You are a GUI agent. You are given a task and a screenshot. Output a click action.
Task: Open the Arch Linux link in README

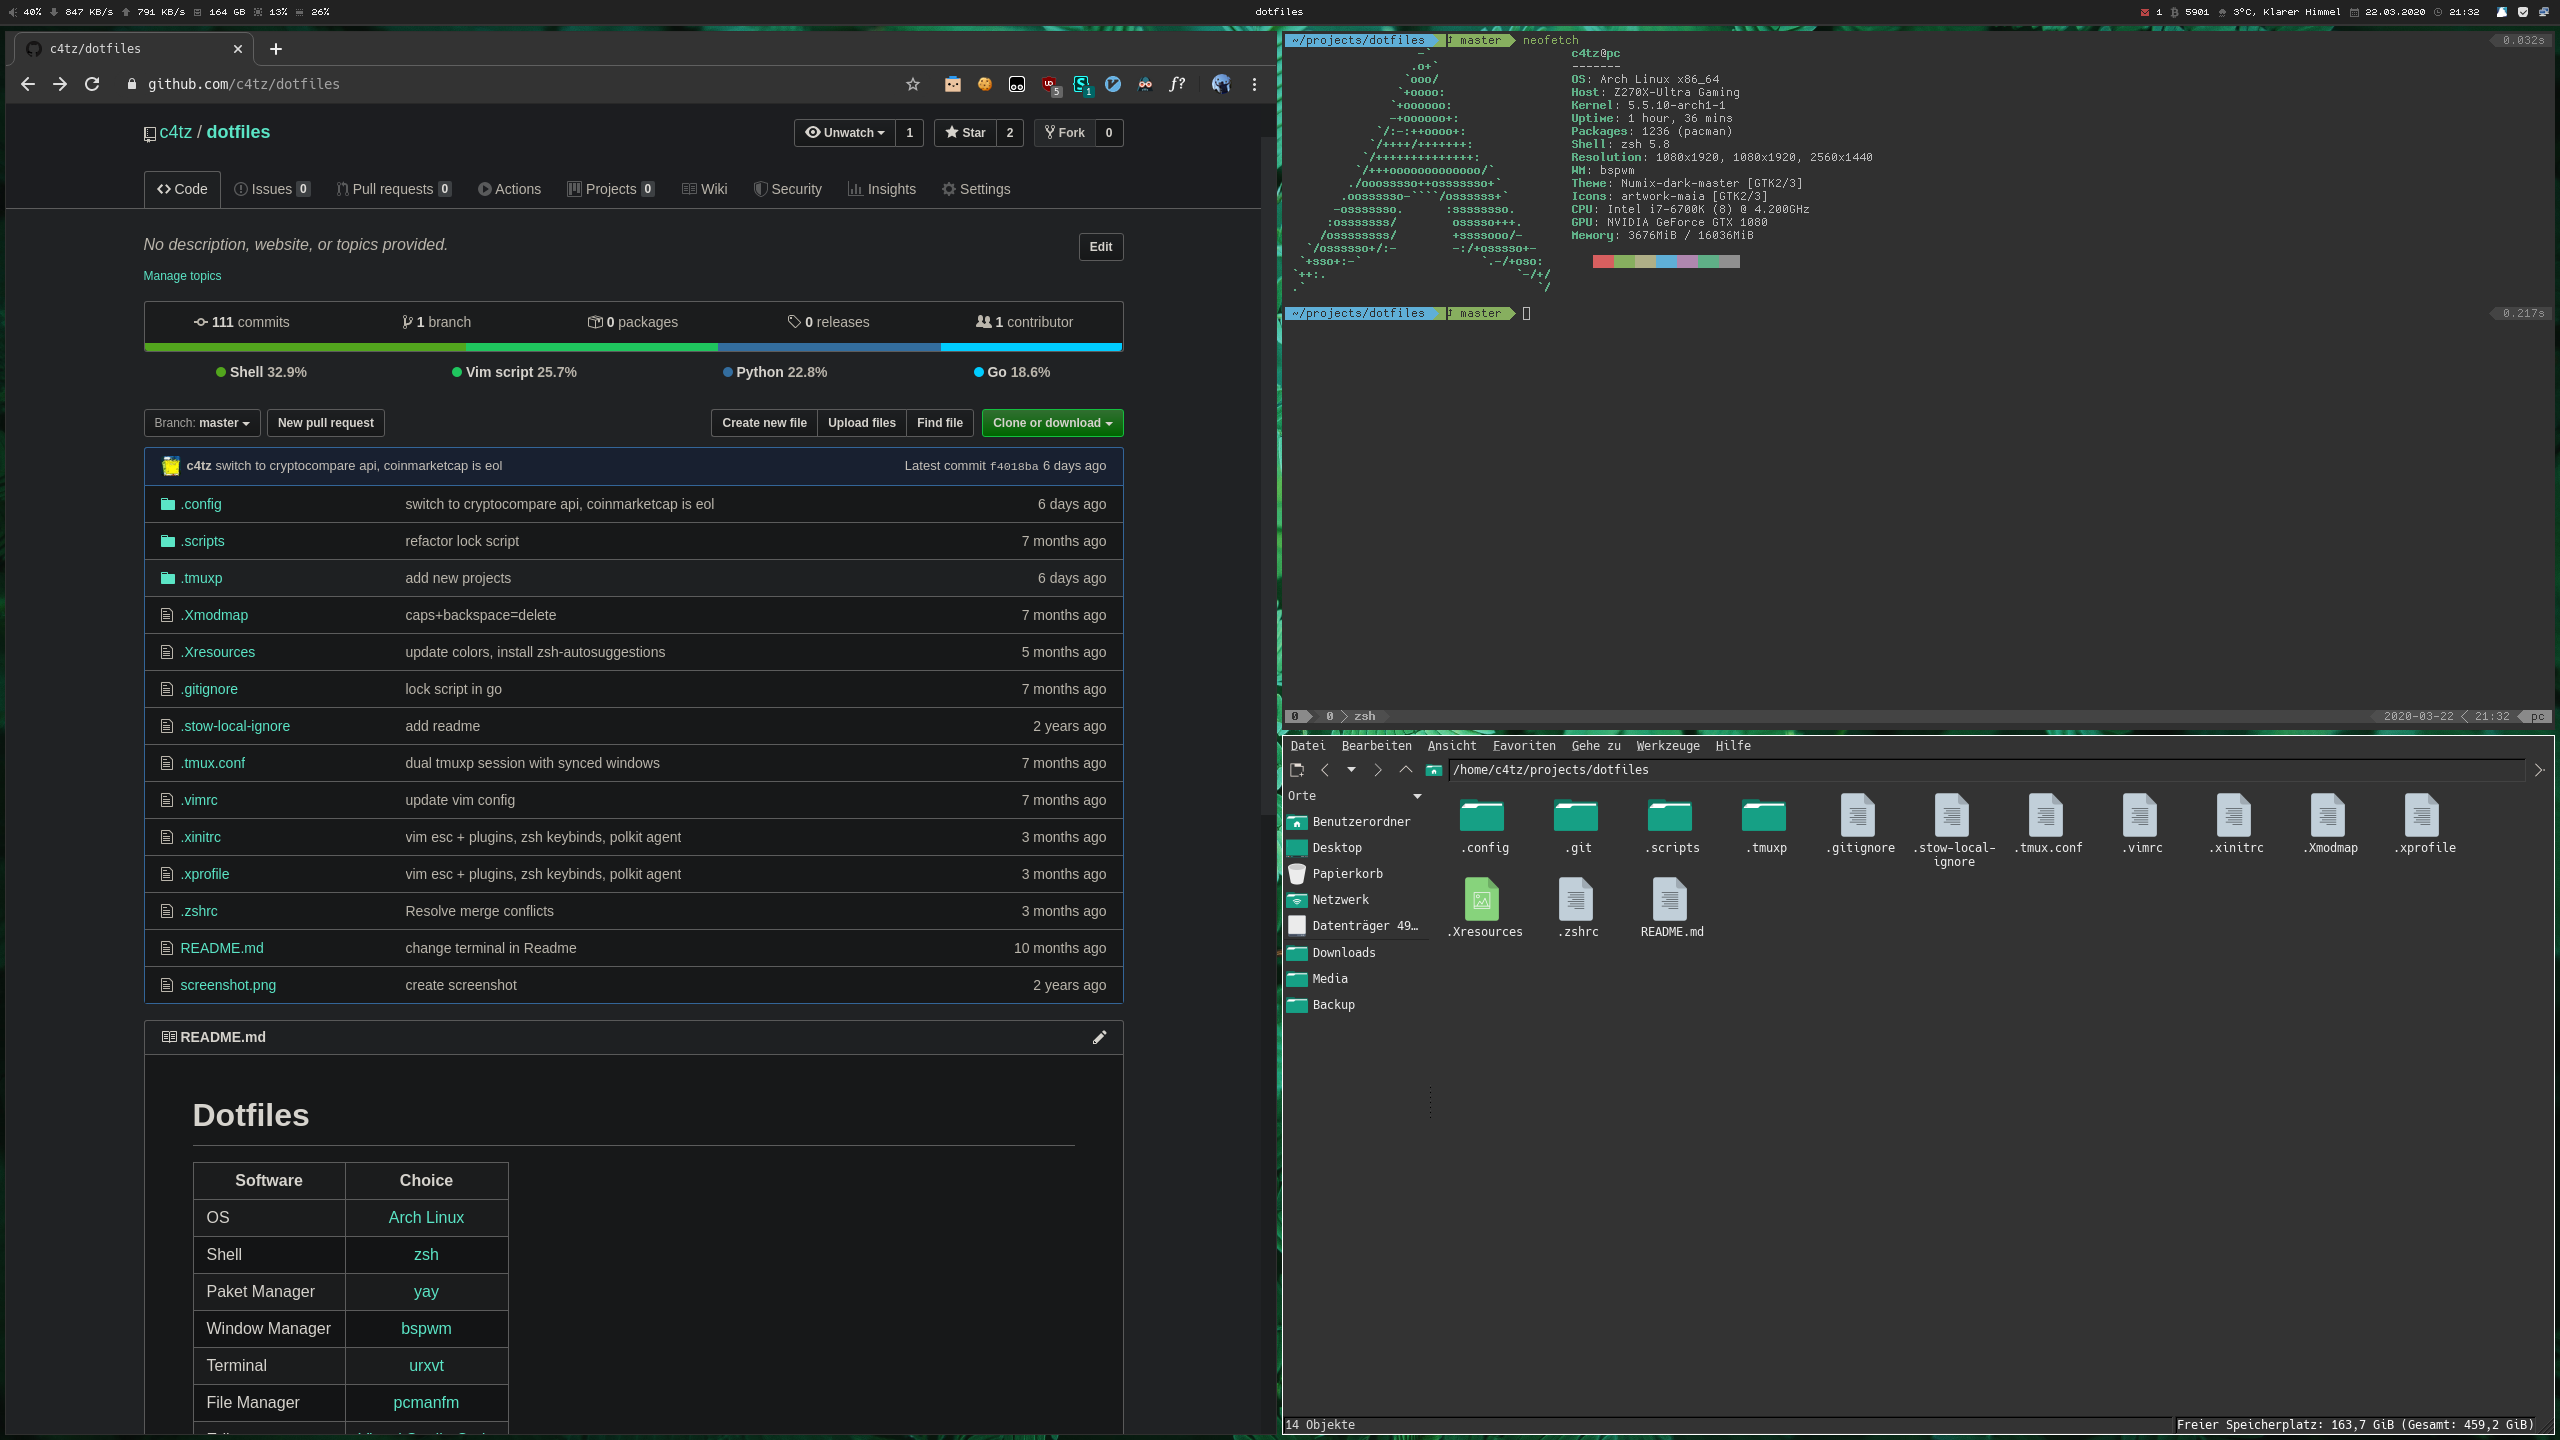[426, 1217]
